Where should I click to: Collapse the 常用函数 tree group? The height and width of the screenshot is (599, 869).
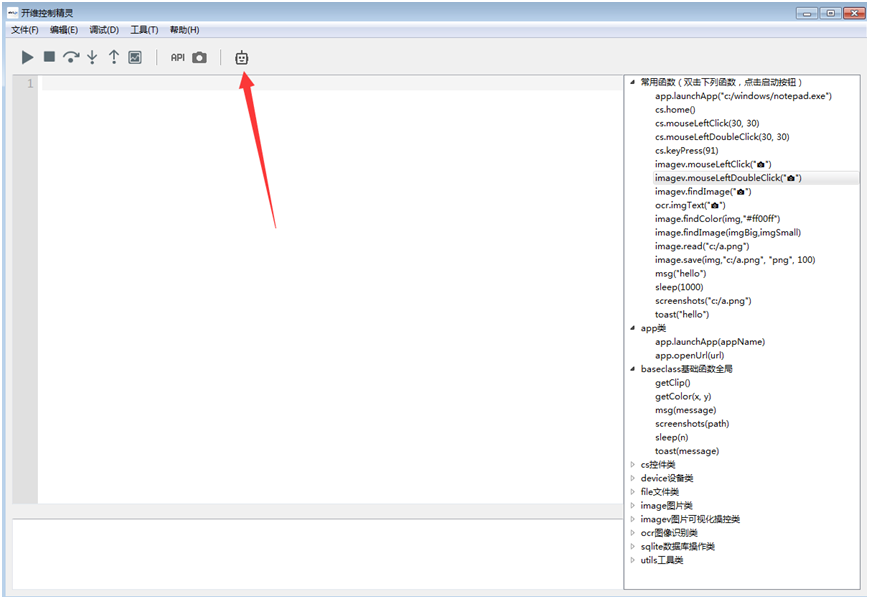(632, 82)
